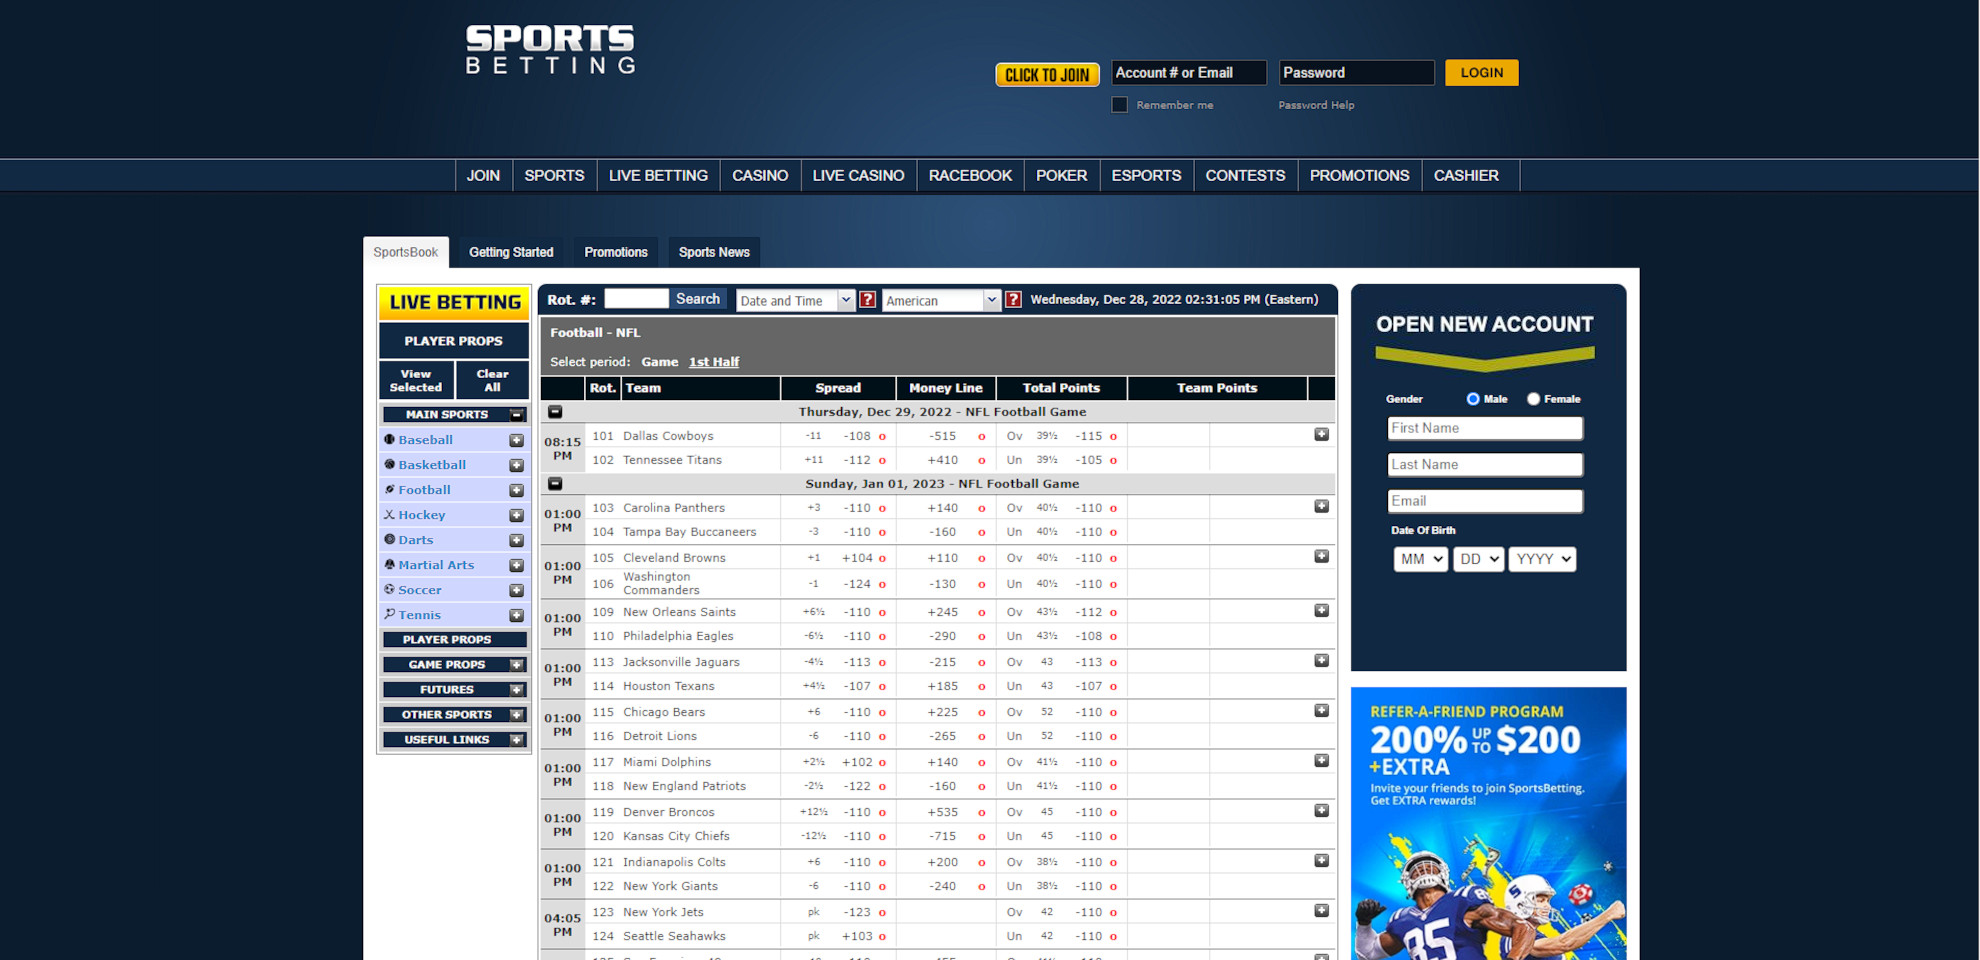Select the Male gender radio button
Viewport: 1980px width, 960px height.
1473,399
